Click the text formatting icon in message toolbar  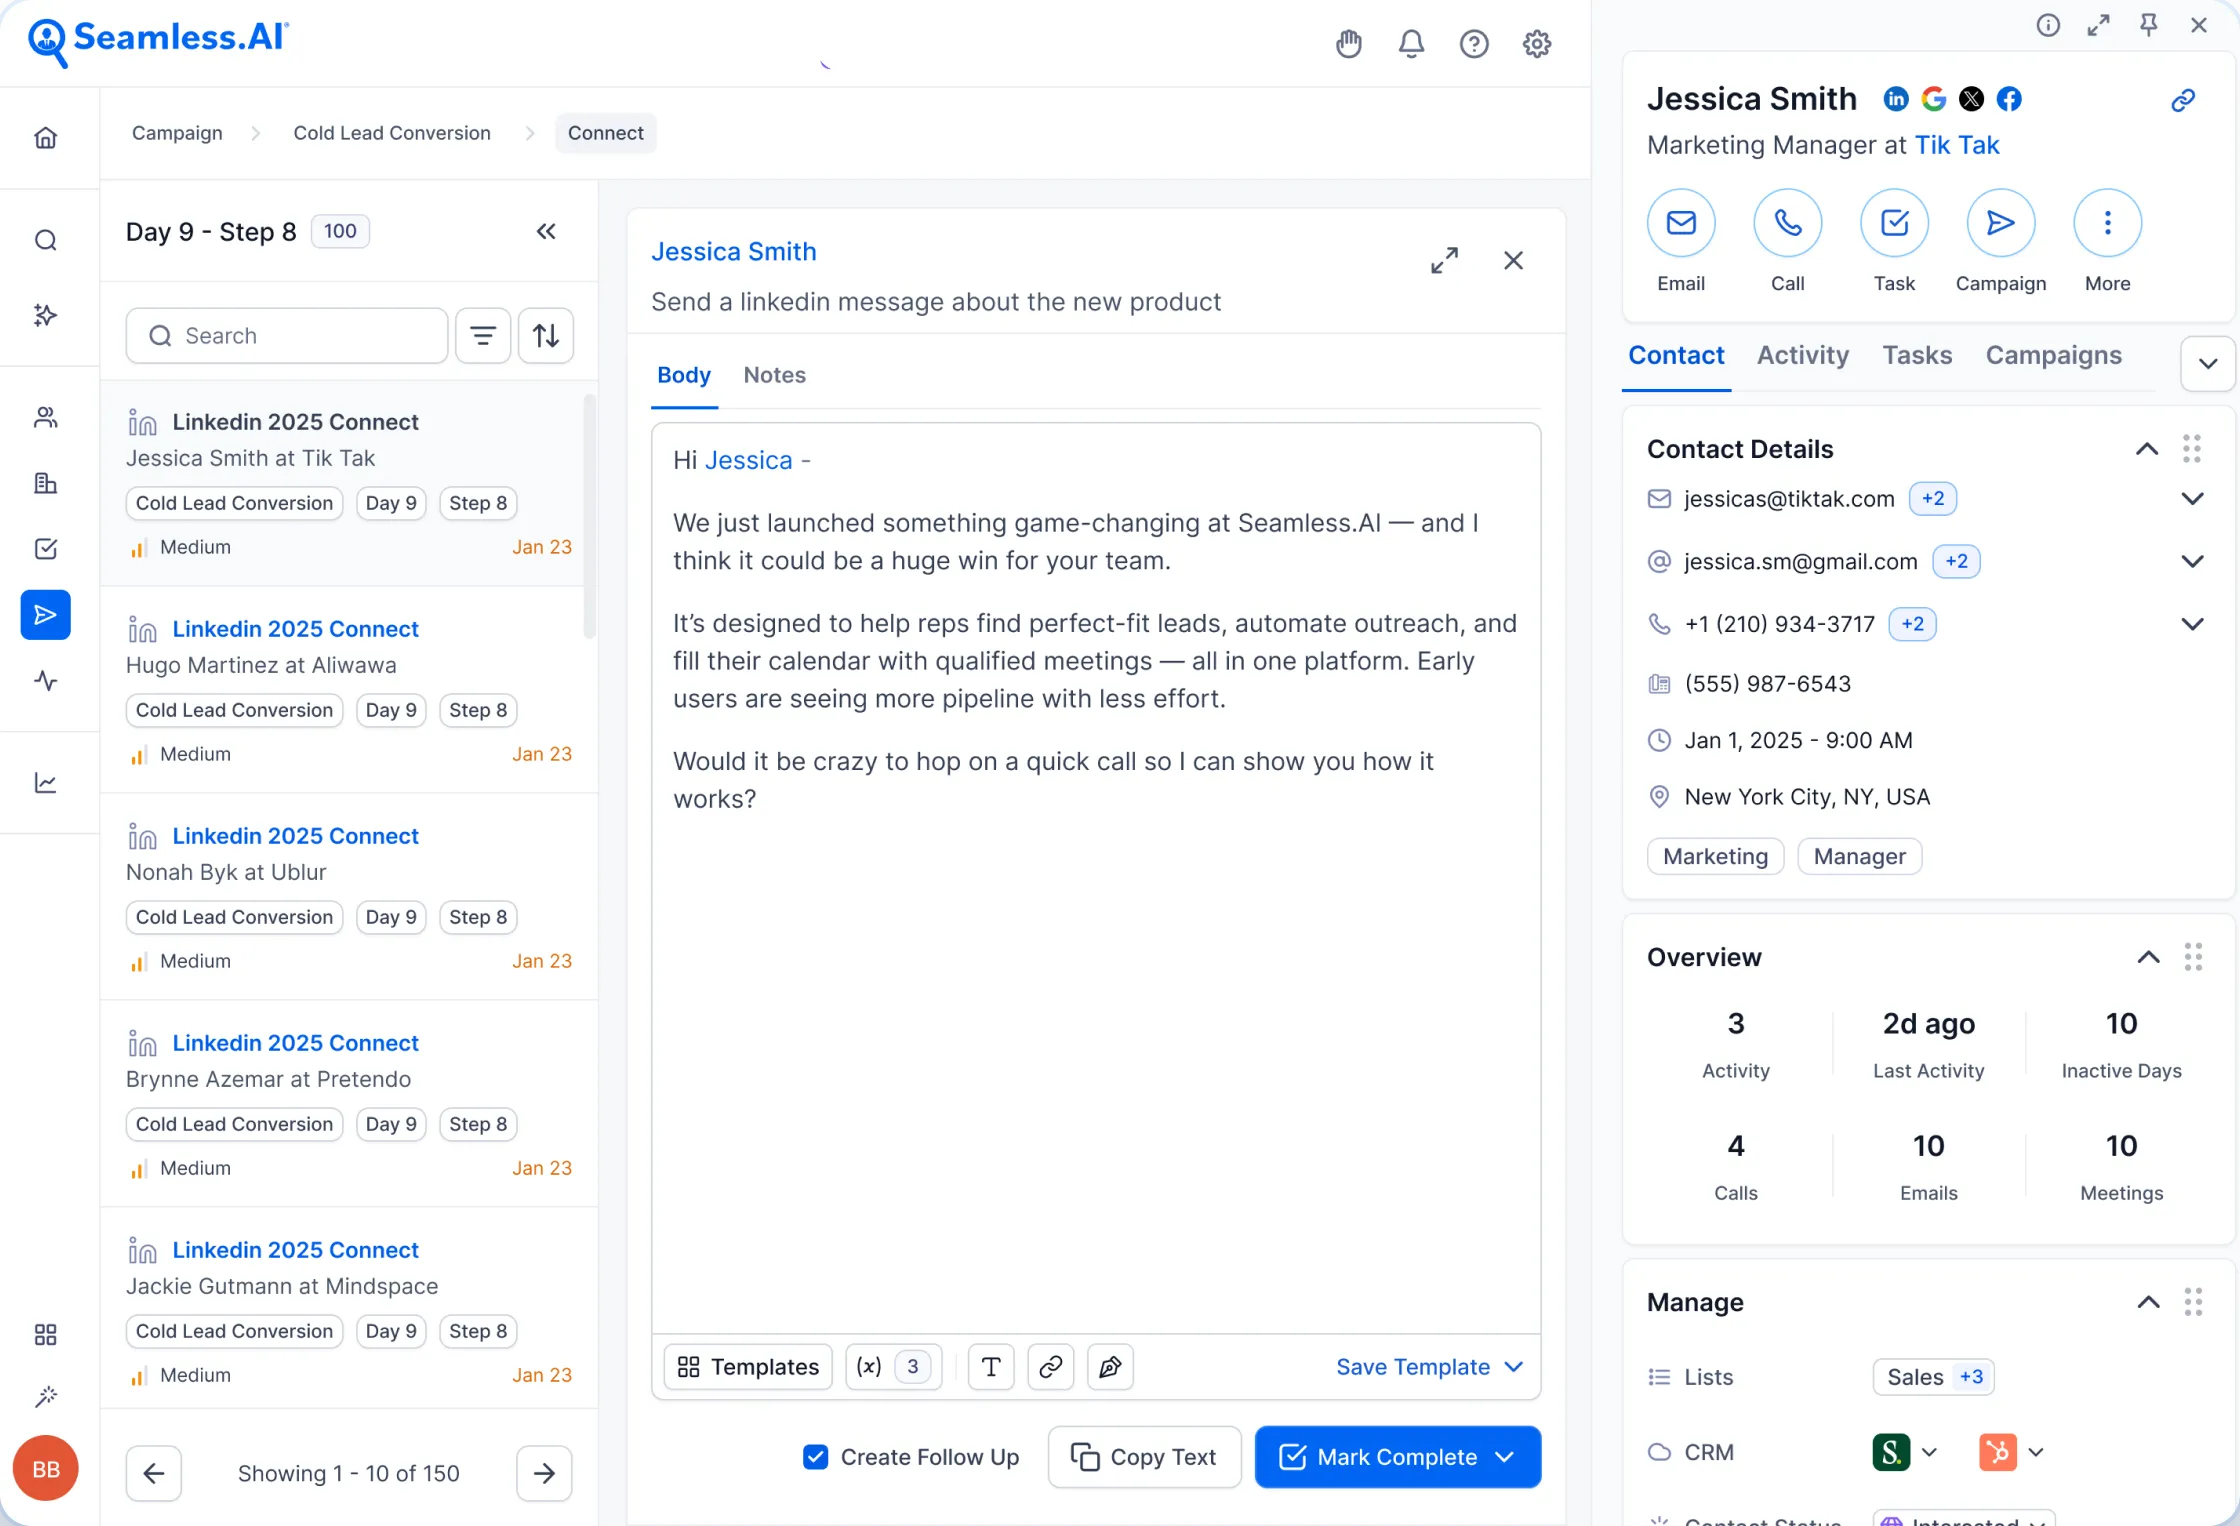pos(990,1366)
